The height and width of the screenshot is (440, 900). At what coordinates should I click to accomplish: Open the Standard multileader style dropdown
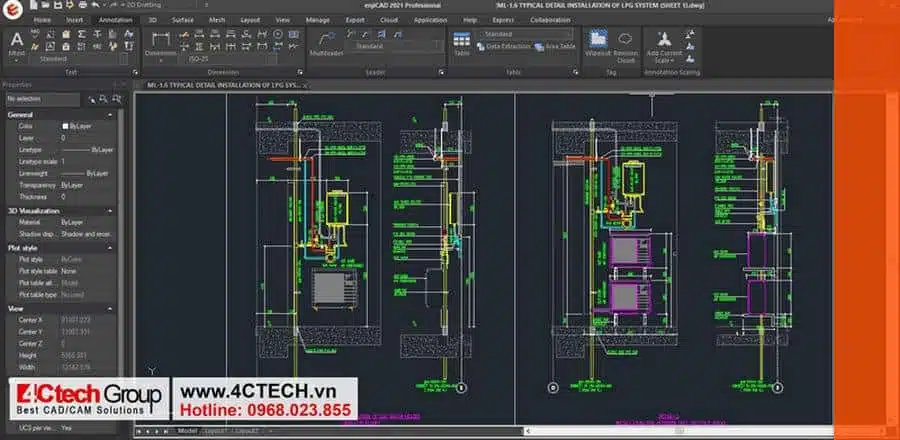pyautogui.click(x=394, y=46)
